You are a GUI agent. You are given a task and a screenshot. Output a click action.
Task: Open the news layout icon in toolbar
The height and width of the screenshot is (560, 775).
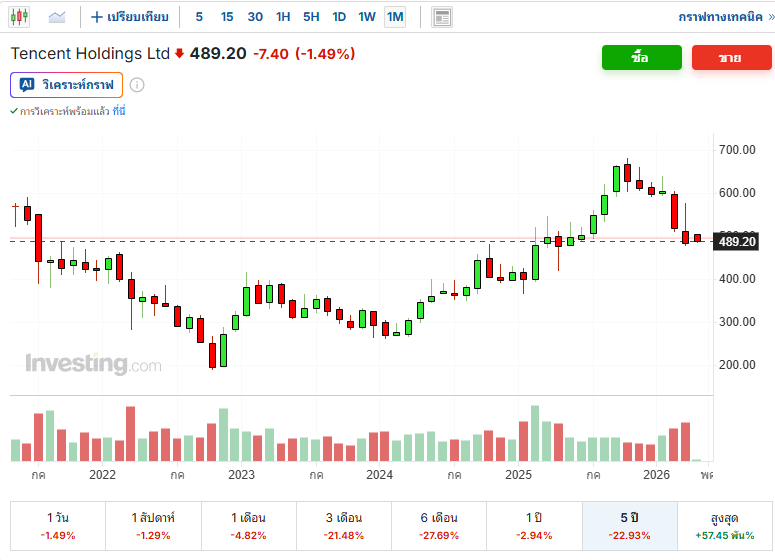pyautogui.click(x=442, y=17)
